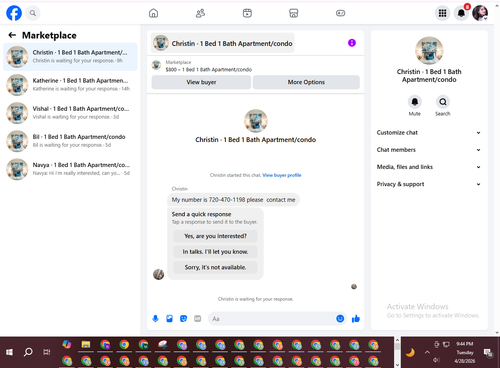Open the listing picture in the right info panel

429,50
